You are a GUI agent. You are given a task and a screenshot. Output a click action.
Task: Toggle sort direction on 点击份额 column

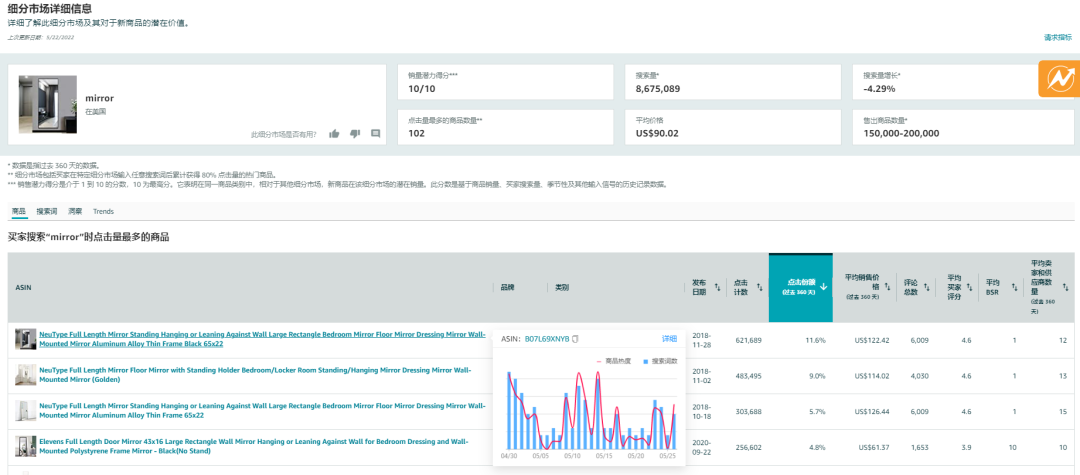(824, 286)
